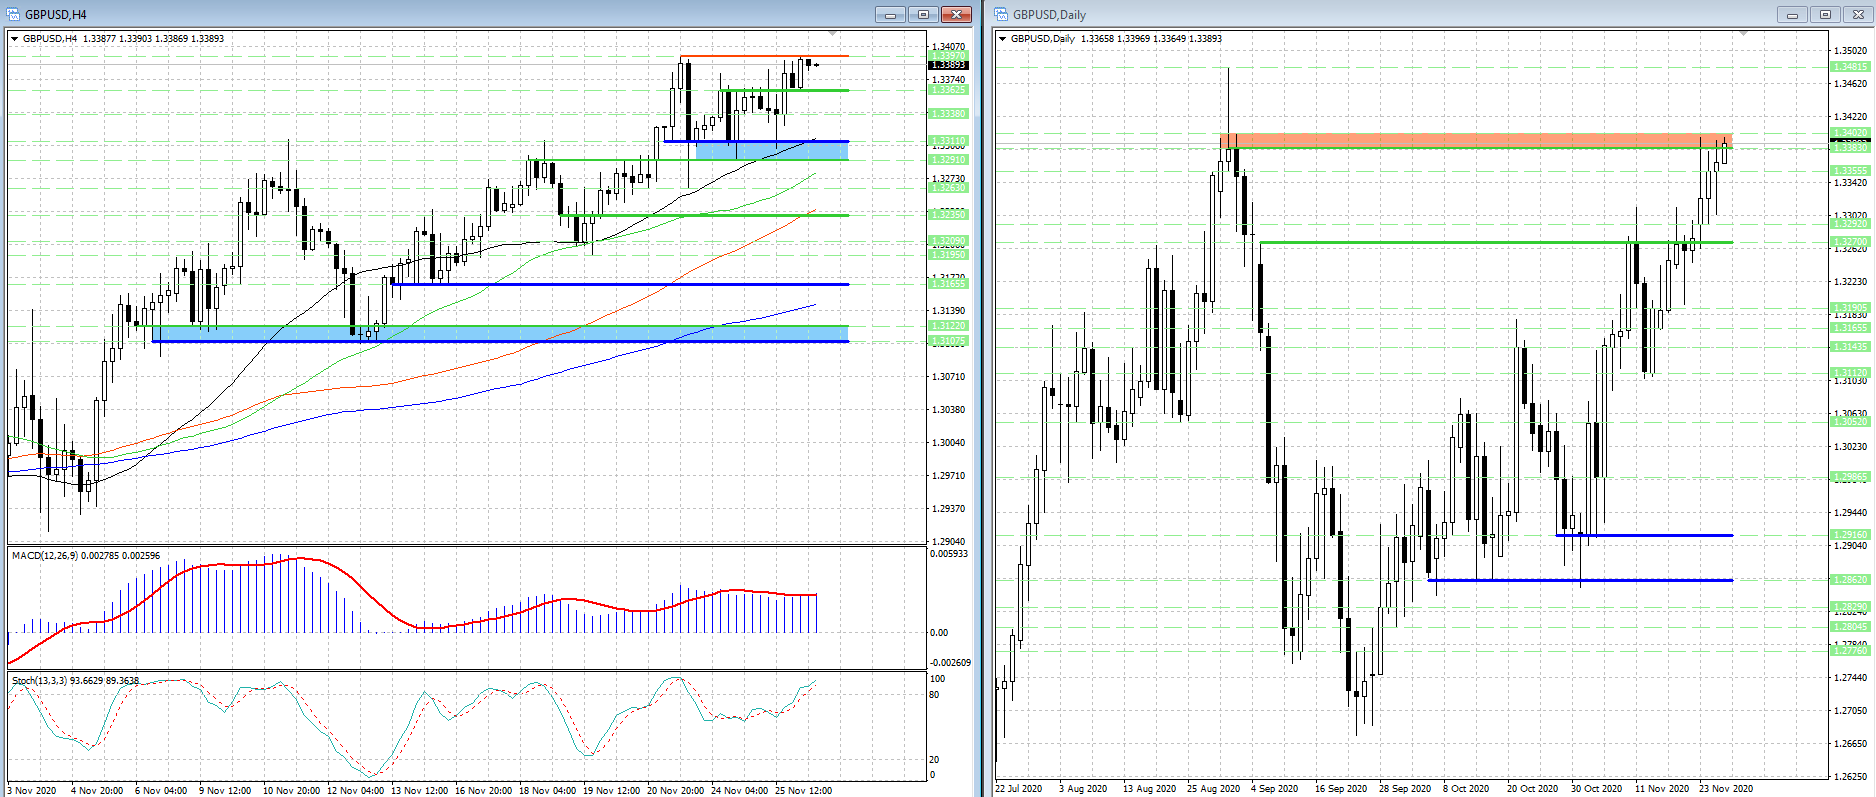Viewport: 1876px width, 797px height.
Task: Click the chart icon in GBPUSD,Daily title bar
Action: coord(1001,14)
